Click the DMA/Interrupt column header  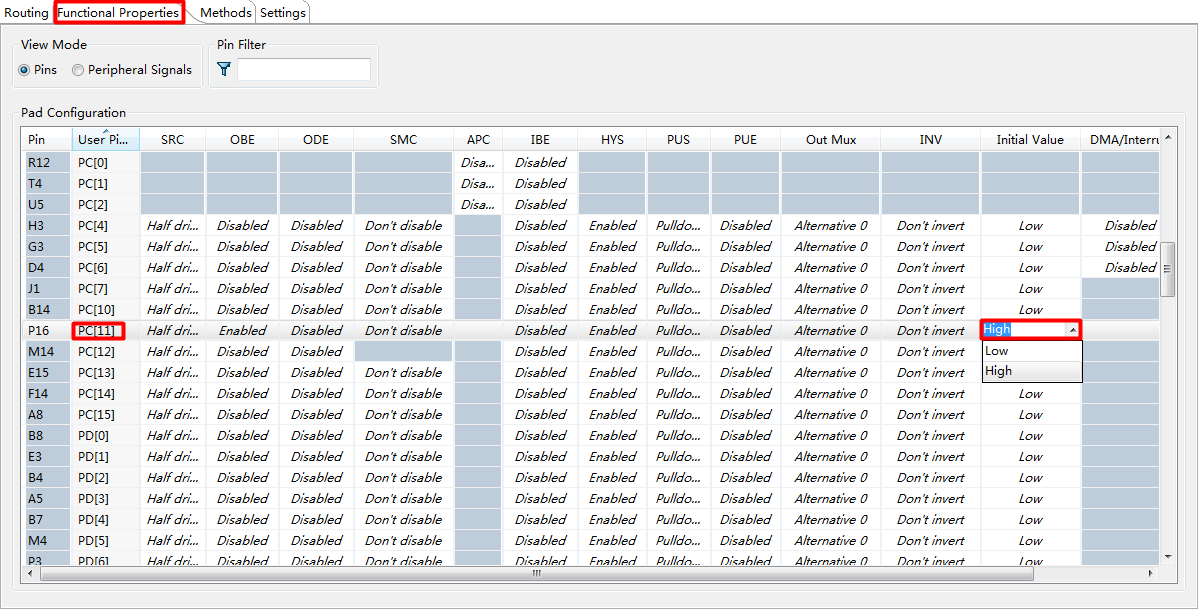coord(1121,140)
